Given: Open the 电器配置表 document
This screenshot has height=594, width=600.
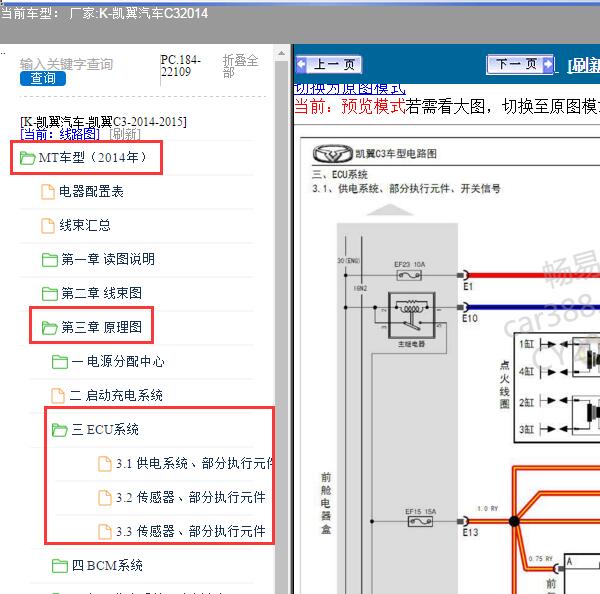Looking at the screenshot, I should 91,191.
